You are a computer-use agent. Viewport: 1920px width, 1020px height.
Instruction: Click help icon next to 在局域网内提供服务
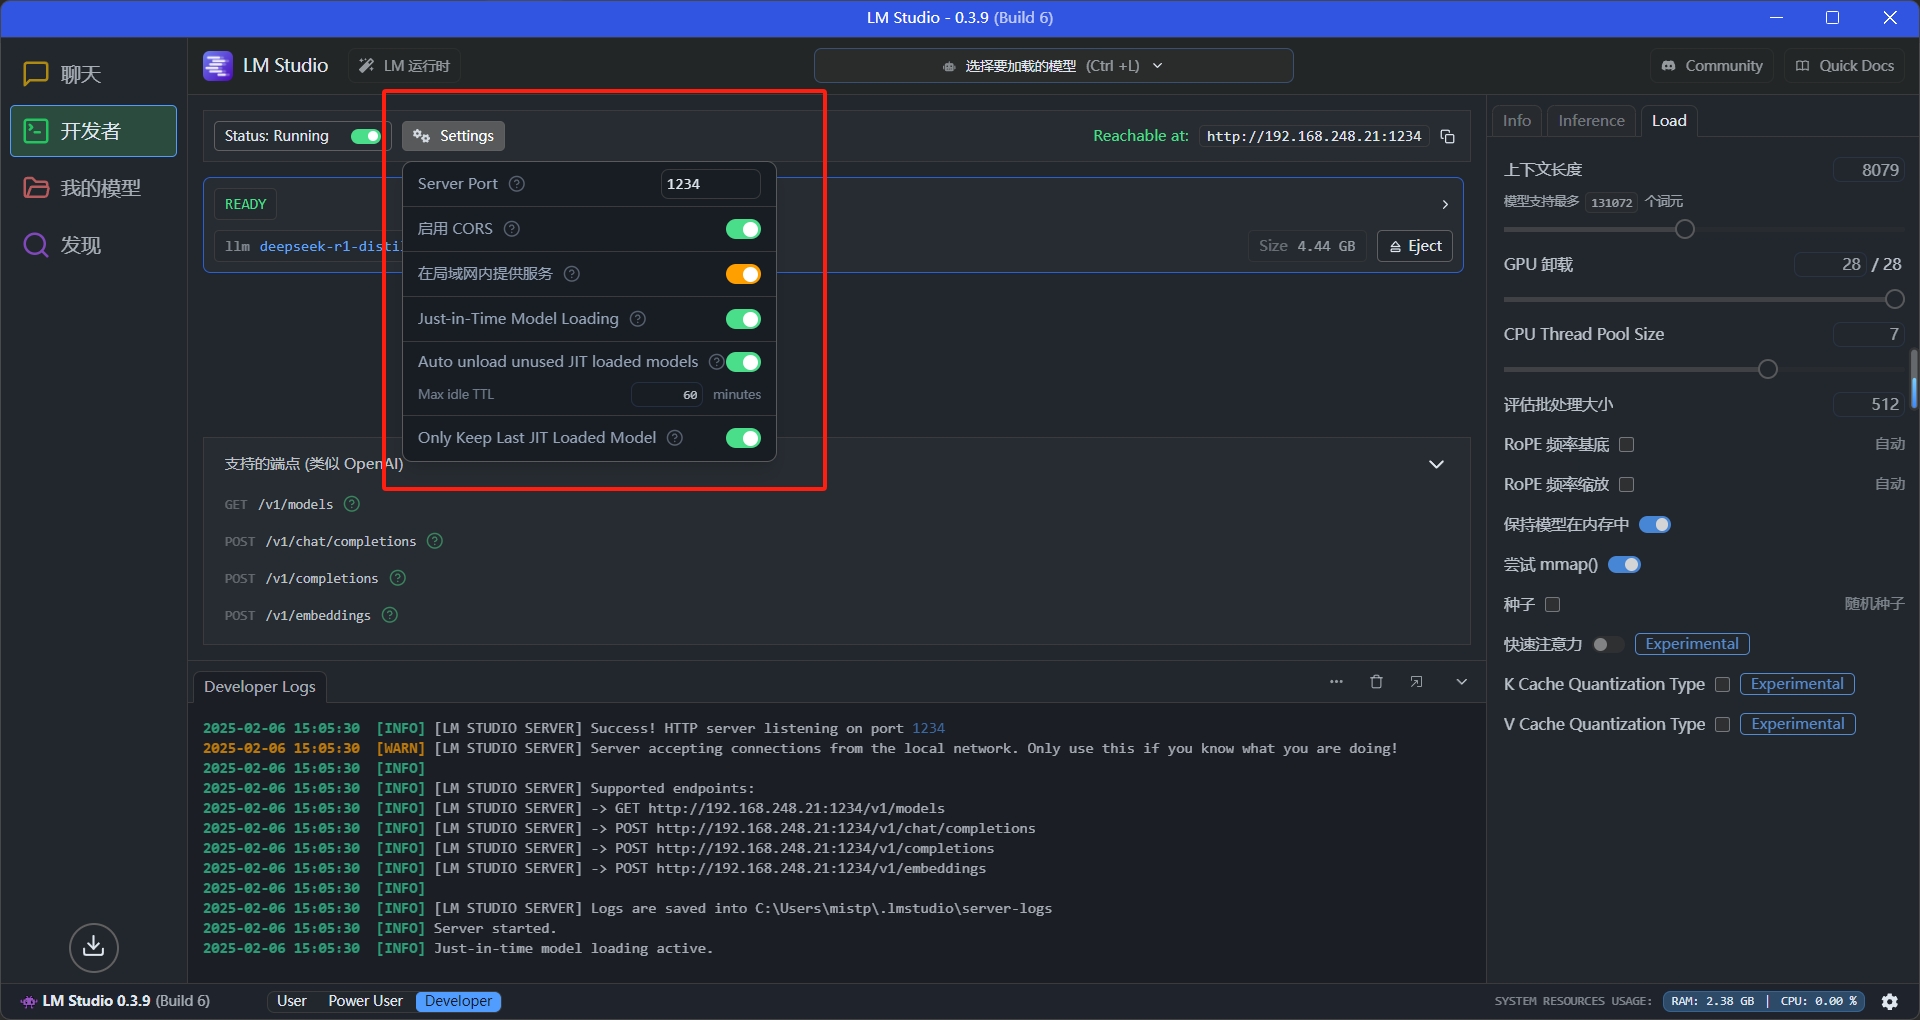coord(572,274)
